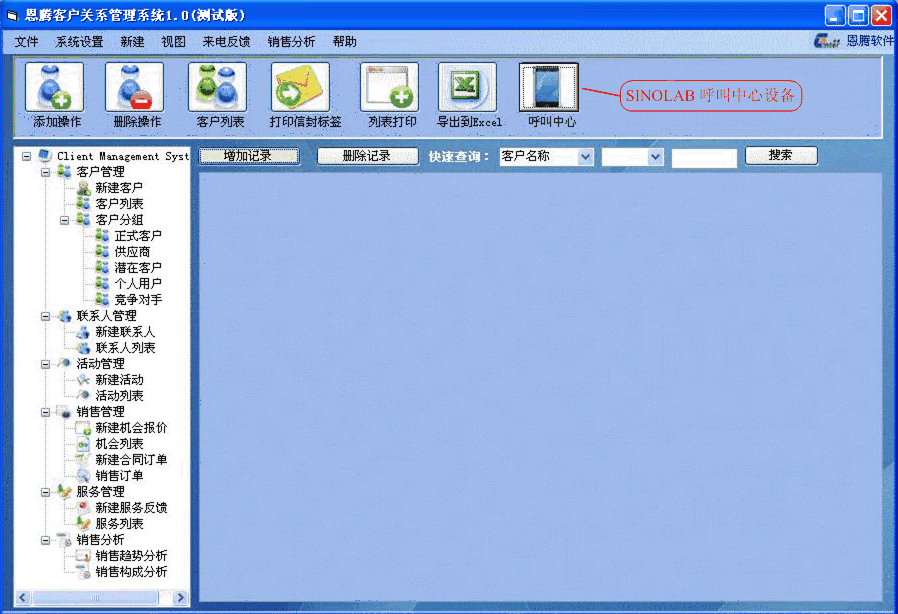This screenshot has height=614, width=898.
Task: Select the 客户分组 tree label
Action: click(119, 220)
